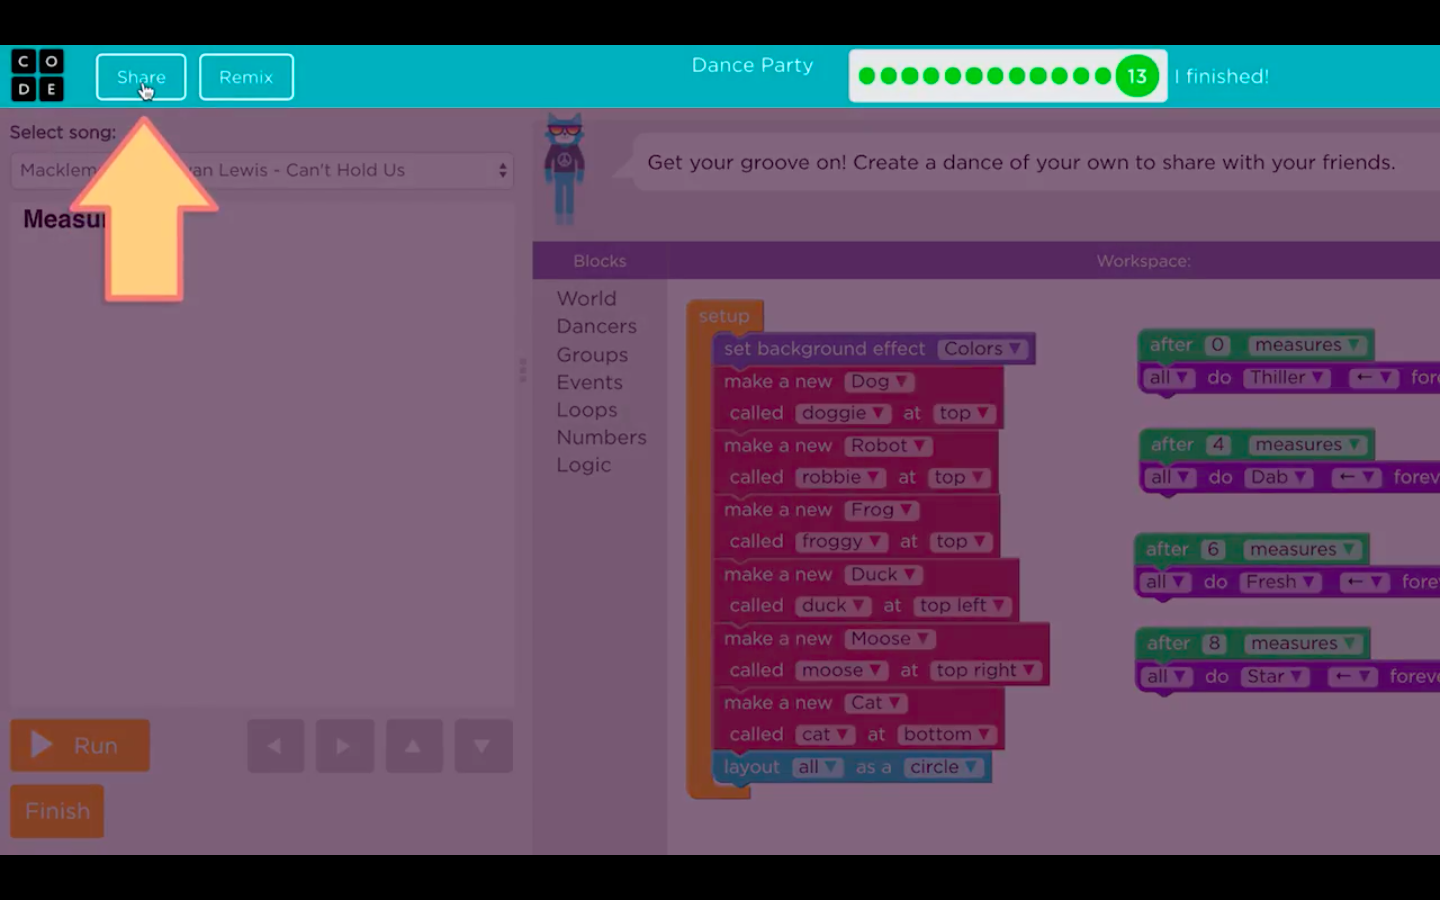Run the dance program

click(80, 745)
